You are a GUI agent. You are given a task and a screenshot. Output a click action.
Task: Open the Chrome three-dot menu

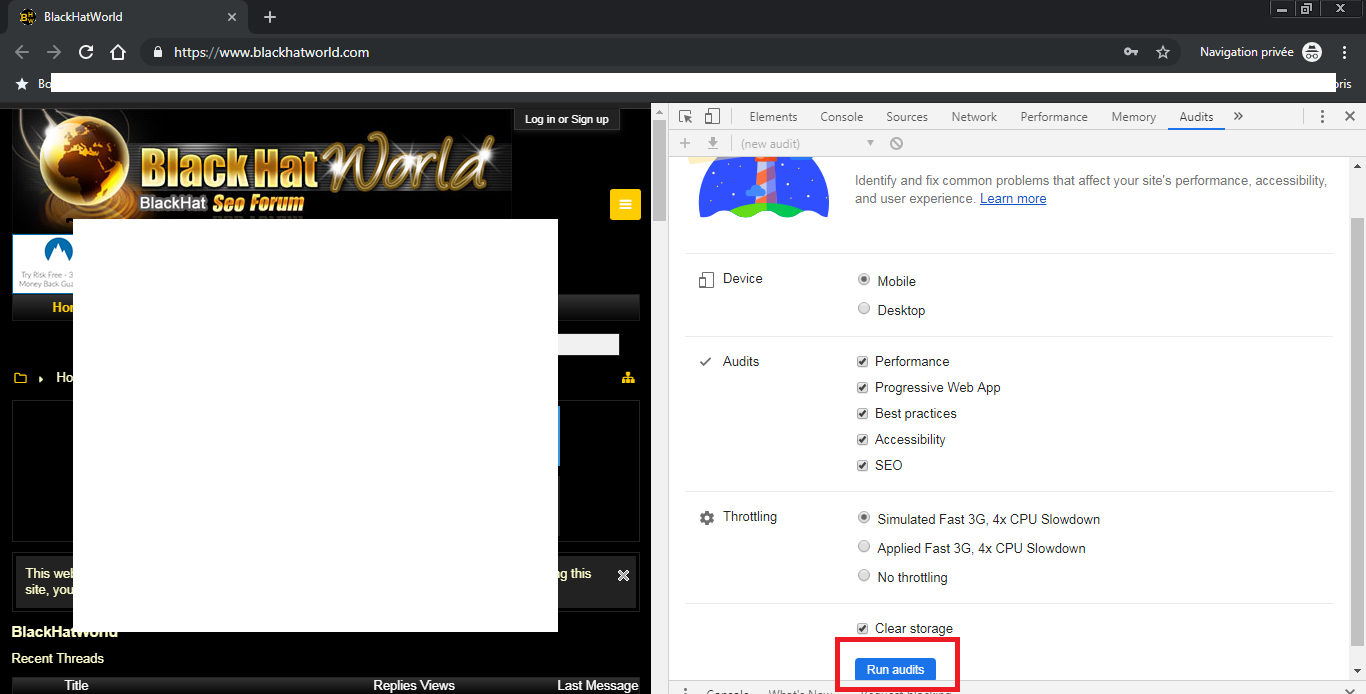pos(1344,52)
